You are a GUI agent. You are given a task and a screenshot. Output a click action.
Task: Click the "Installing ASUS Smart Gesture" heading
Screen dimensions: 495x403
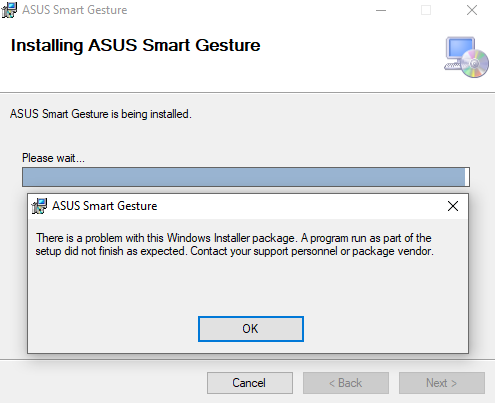click(x=135, y=45)
